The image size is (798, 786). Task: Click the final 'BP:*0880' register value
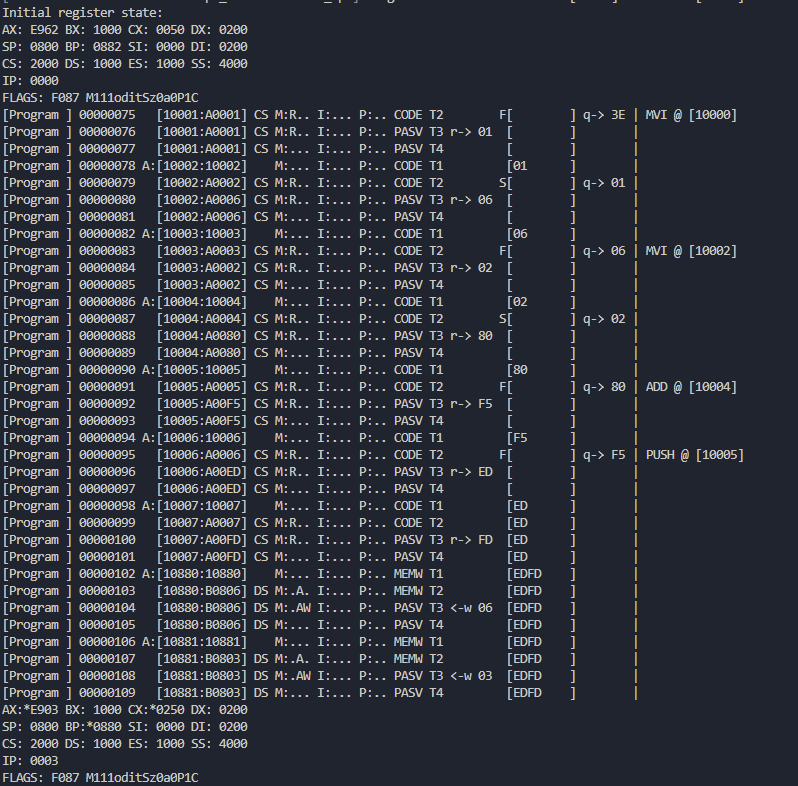coord(93,726)
